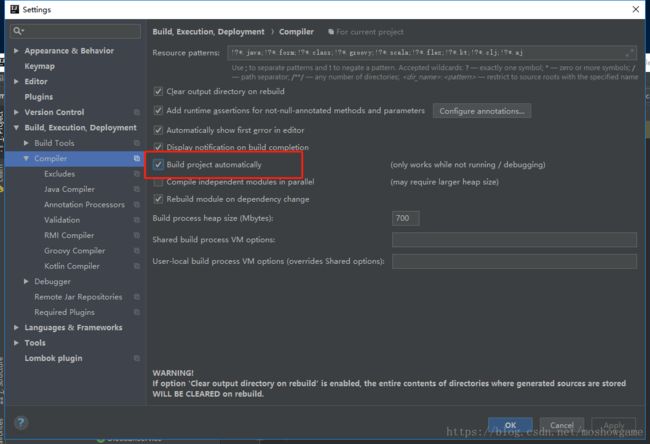Toggle Add runtime assertions checkbox
Viewport: 650px width, 444px height.
tap(158, 110)
